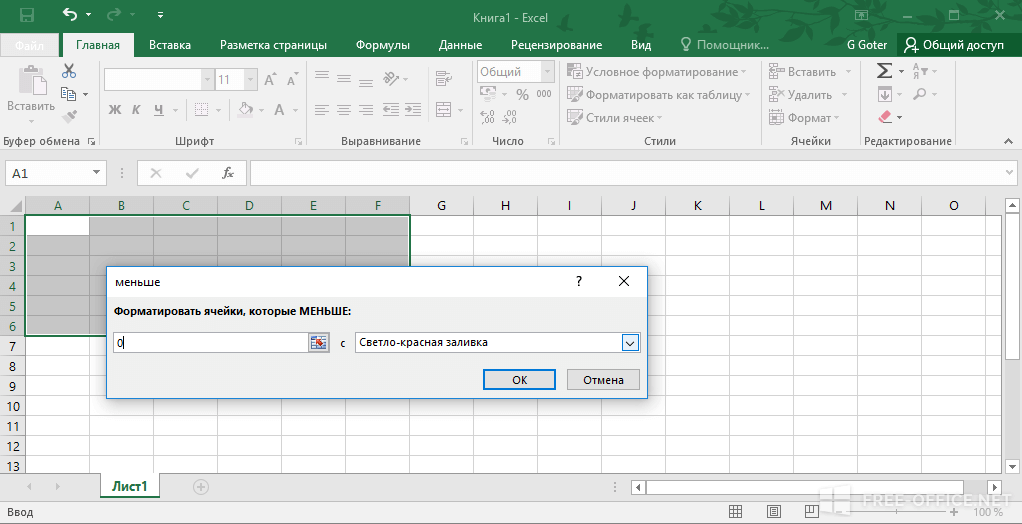Click the Format Painter brush icon
The image size is (1022, 524).
click(69, 117)
